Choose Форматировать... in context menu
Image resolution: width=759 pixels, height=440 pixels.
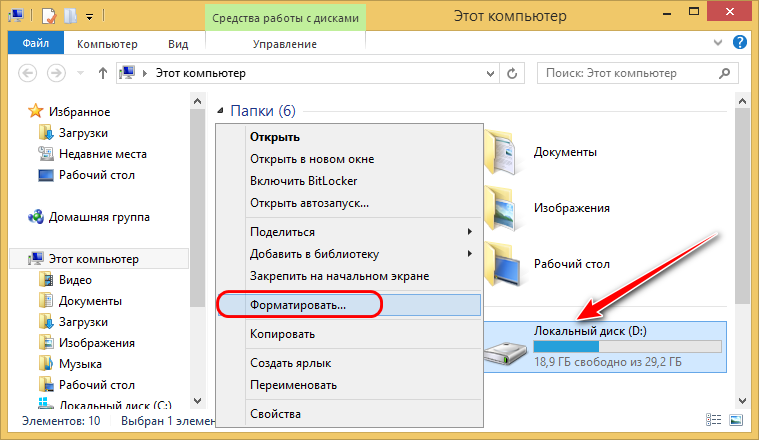tap(349, 305)
